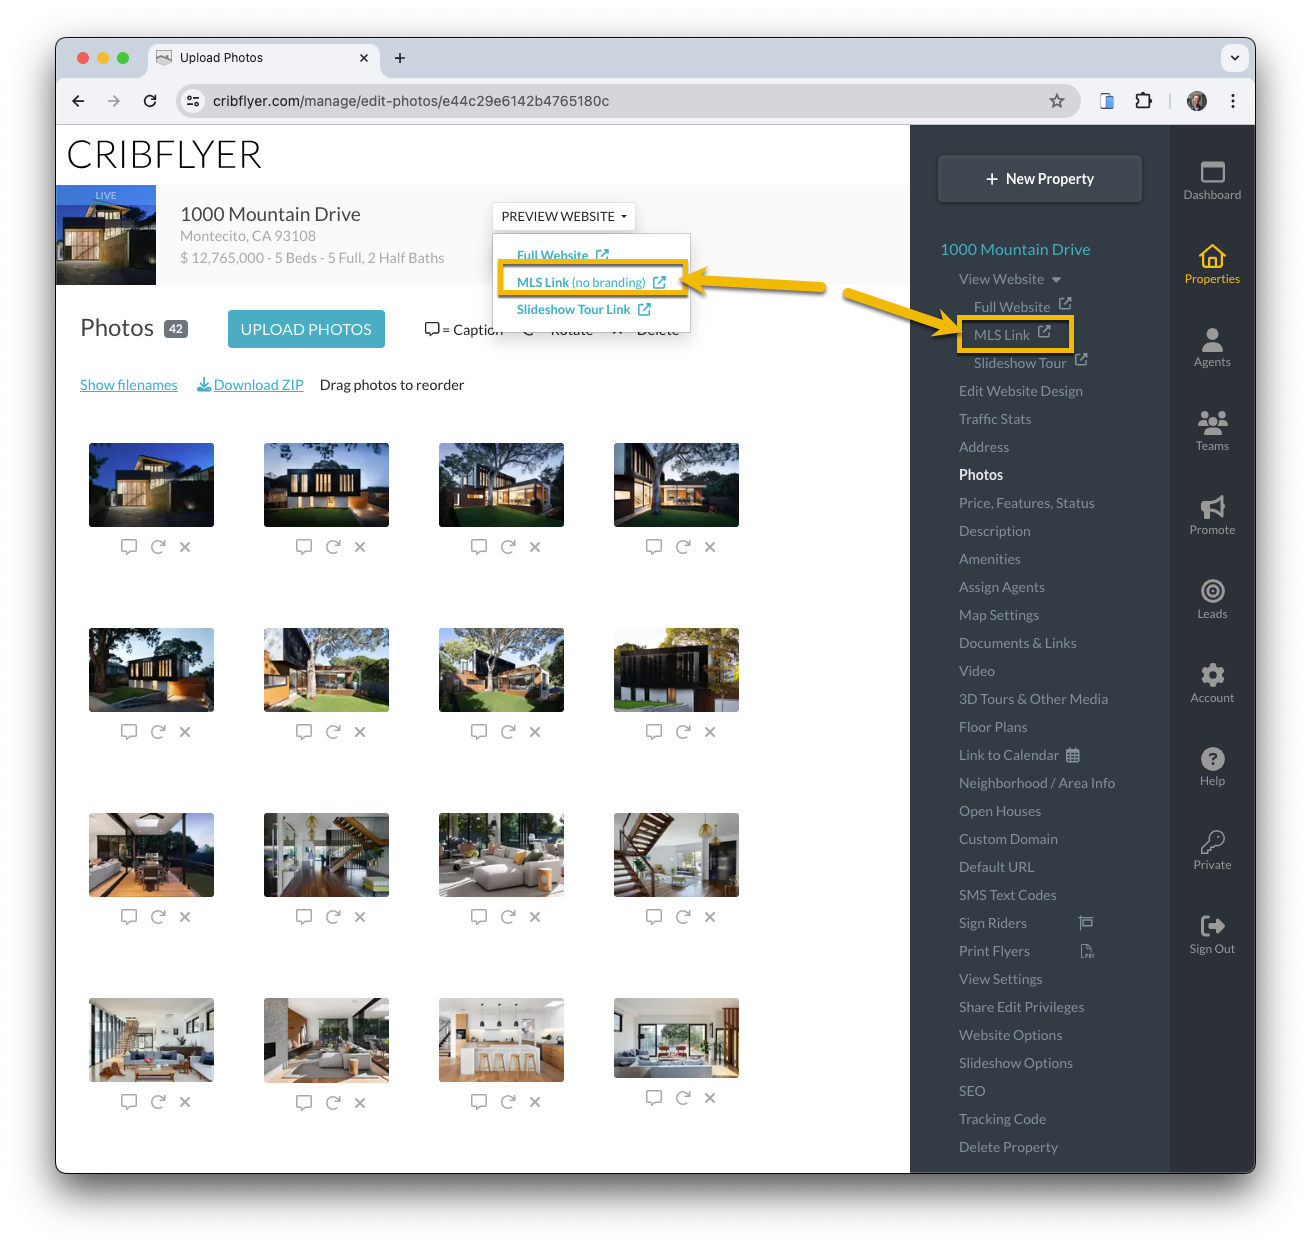Open SEO settings in sidebar
1311x1247 pixels.
point(972,1091)
